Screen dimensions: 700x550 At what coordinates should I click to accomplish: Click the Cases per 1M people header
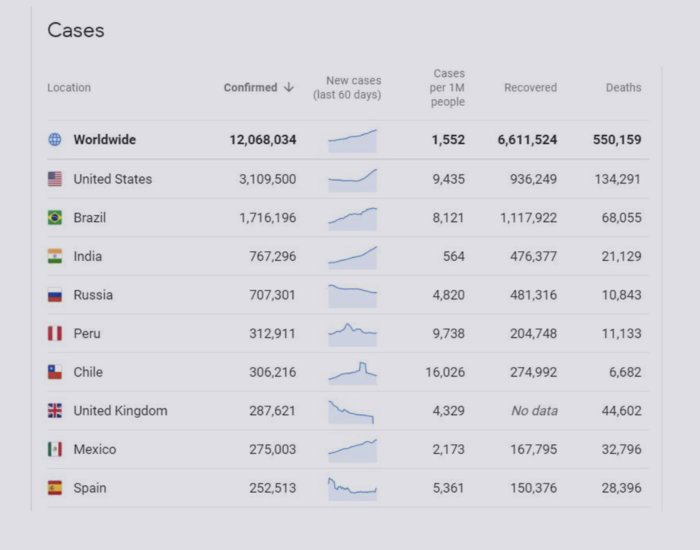(x=448, y=88)
